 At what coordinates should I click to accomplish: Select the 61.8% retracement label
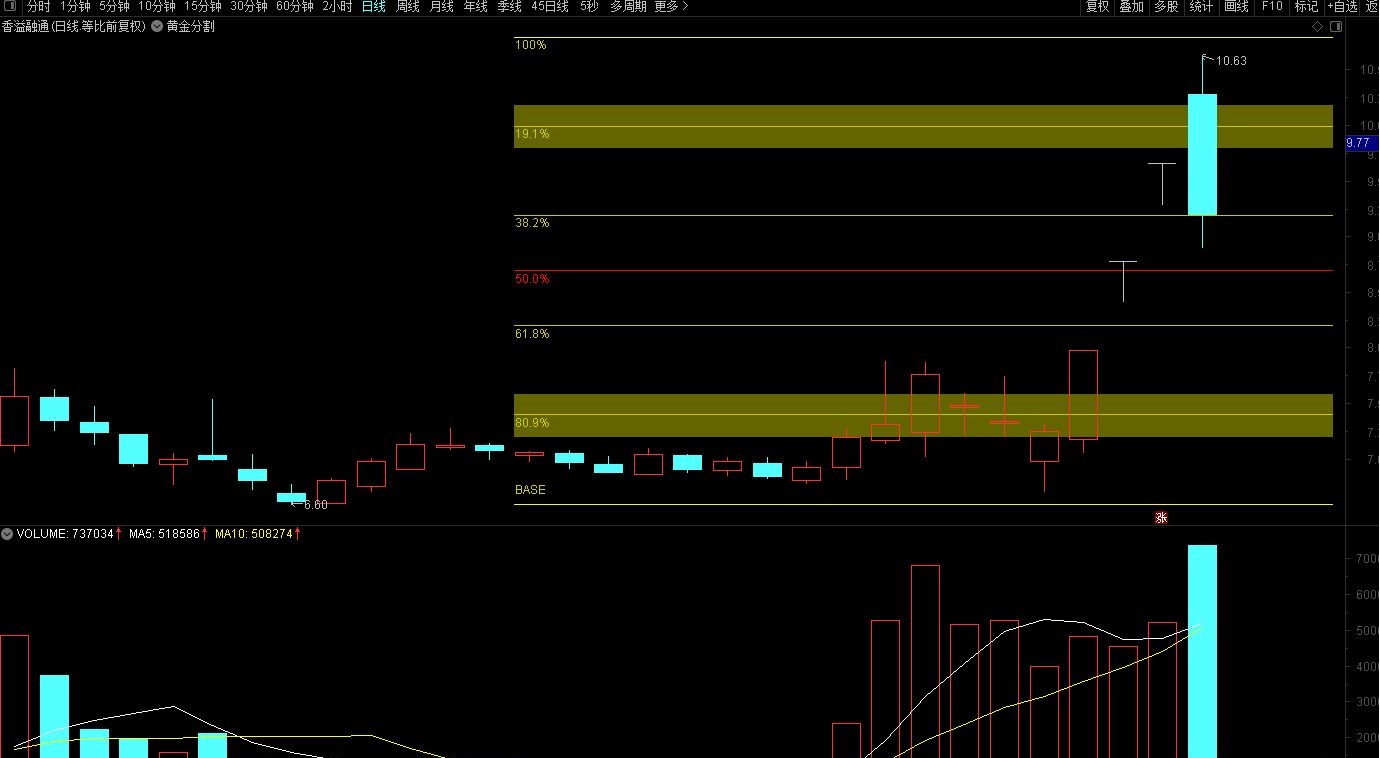[x=531, y=334]
